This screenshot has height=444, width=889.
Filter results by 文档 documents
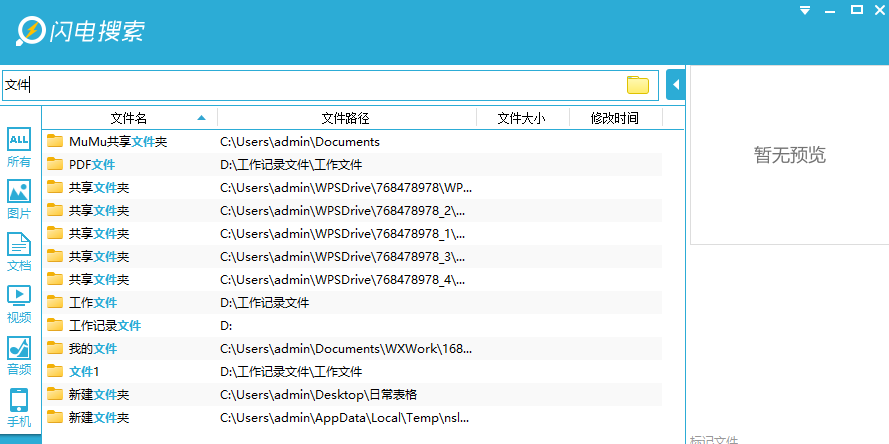tap(19, 251)
